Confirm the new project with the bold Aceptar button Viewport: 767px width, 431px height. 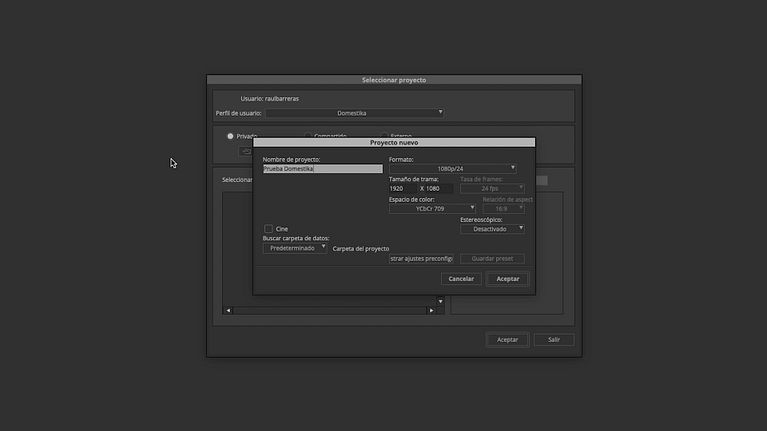(508, 279)
